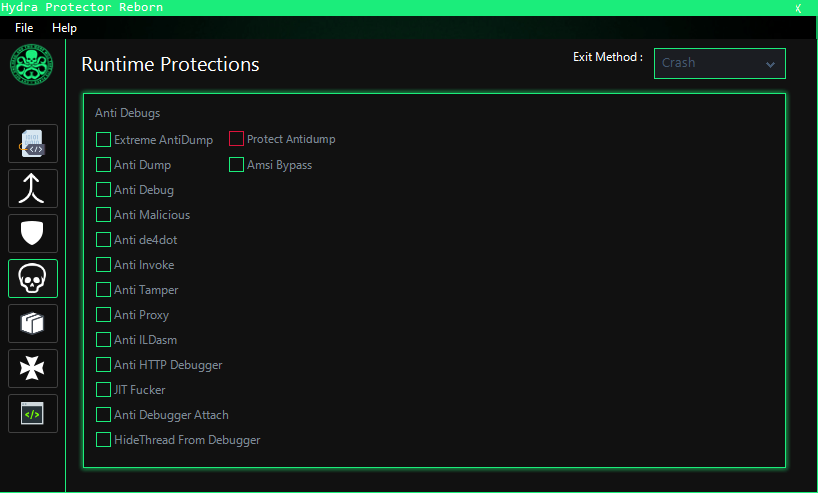Image resolution: width=818 pixels, height=493 pixels.
Task: Check the Anti HTTP Debugger option
Action: coord(104,365)
